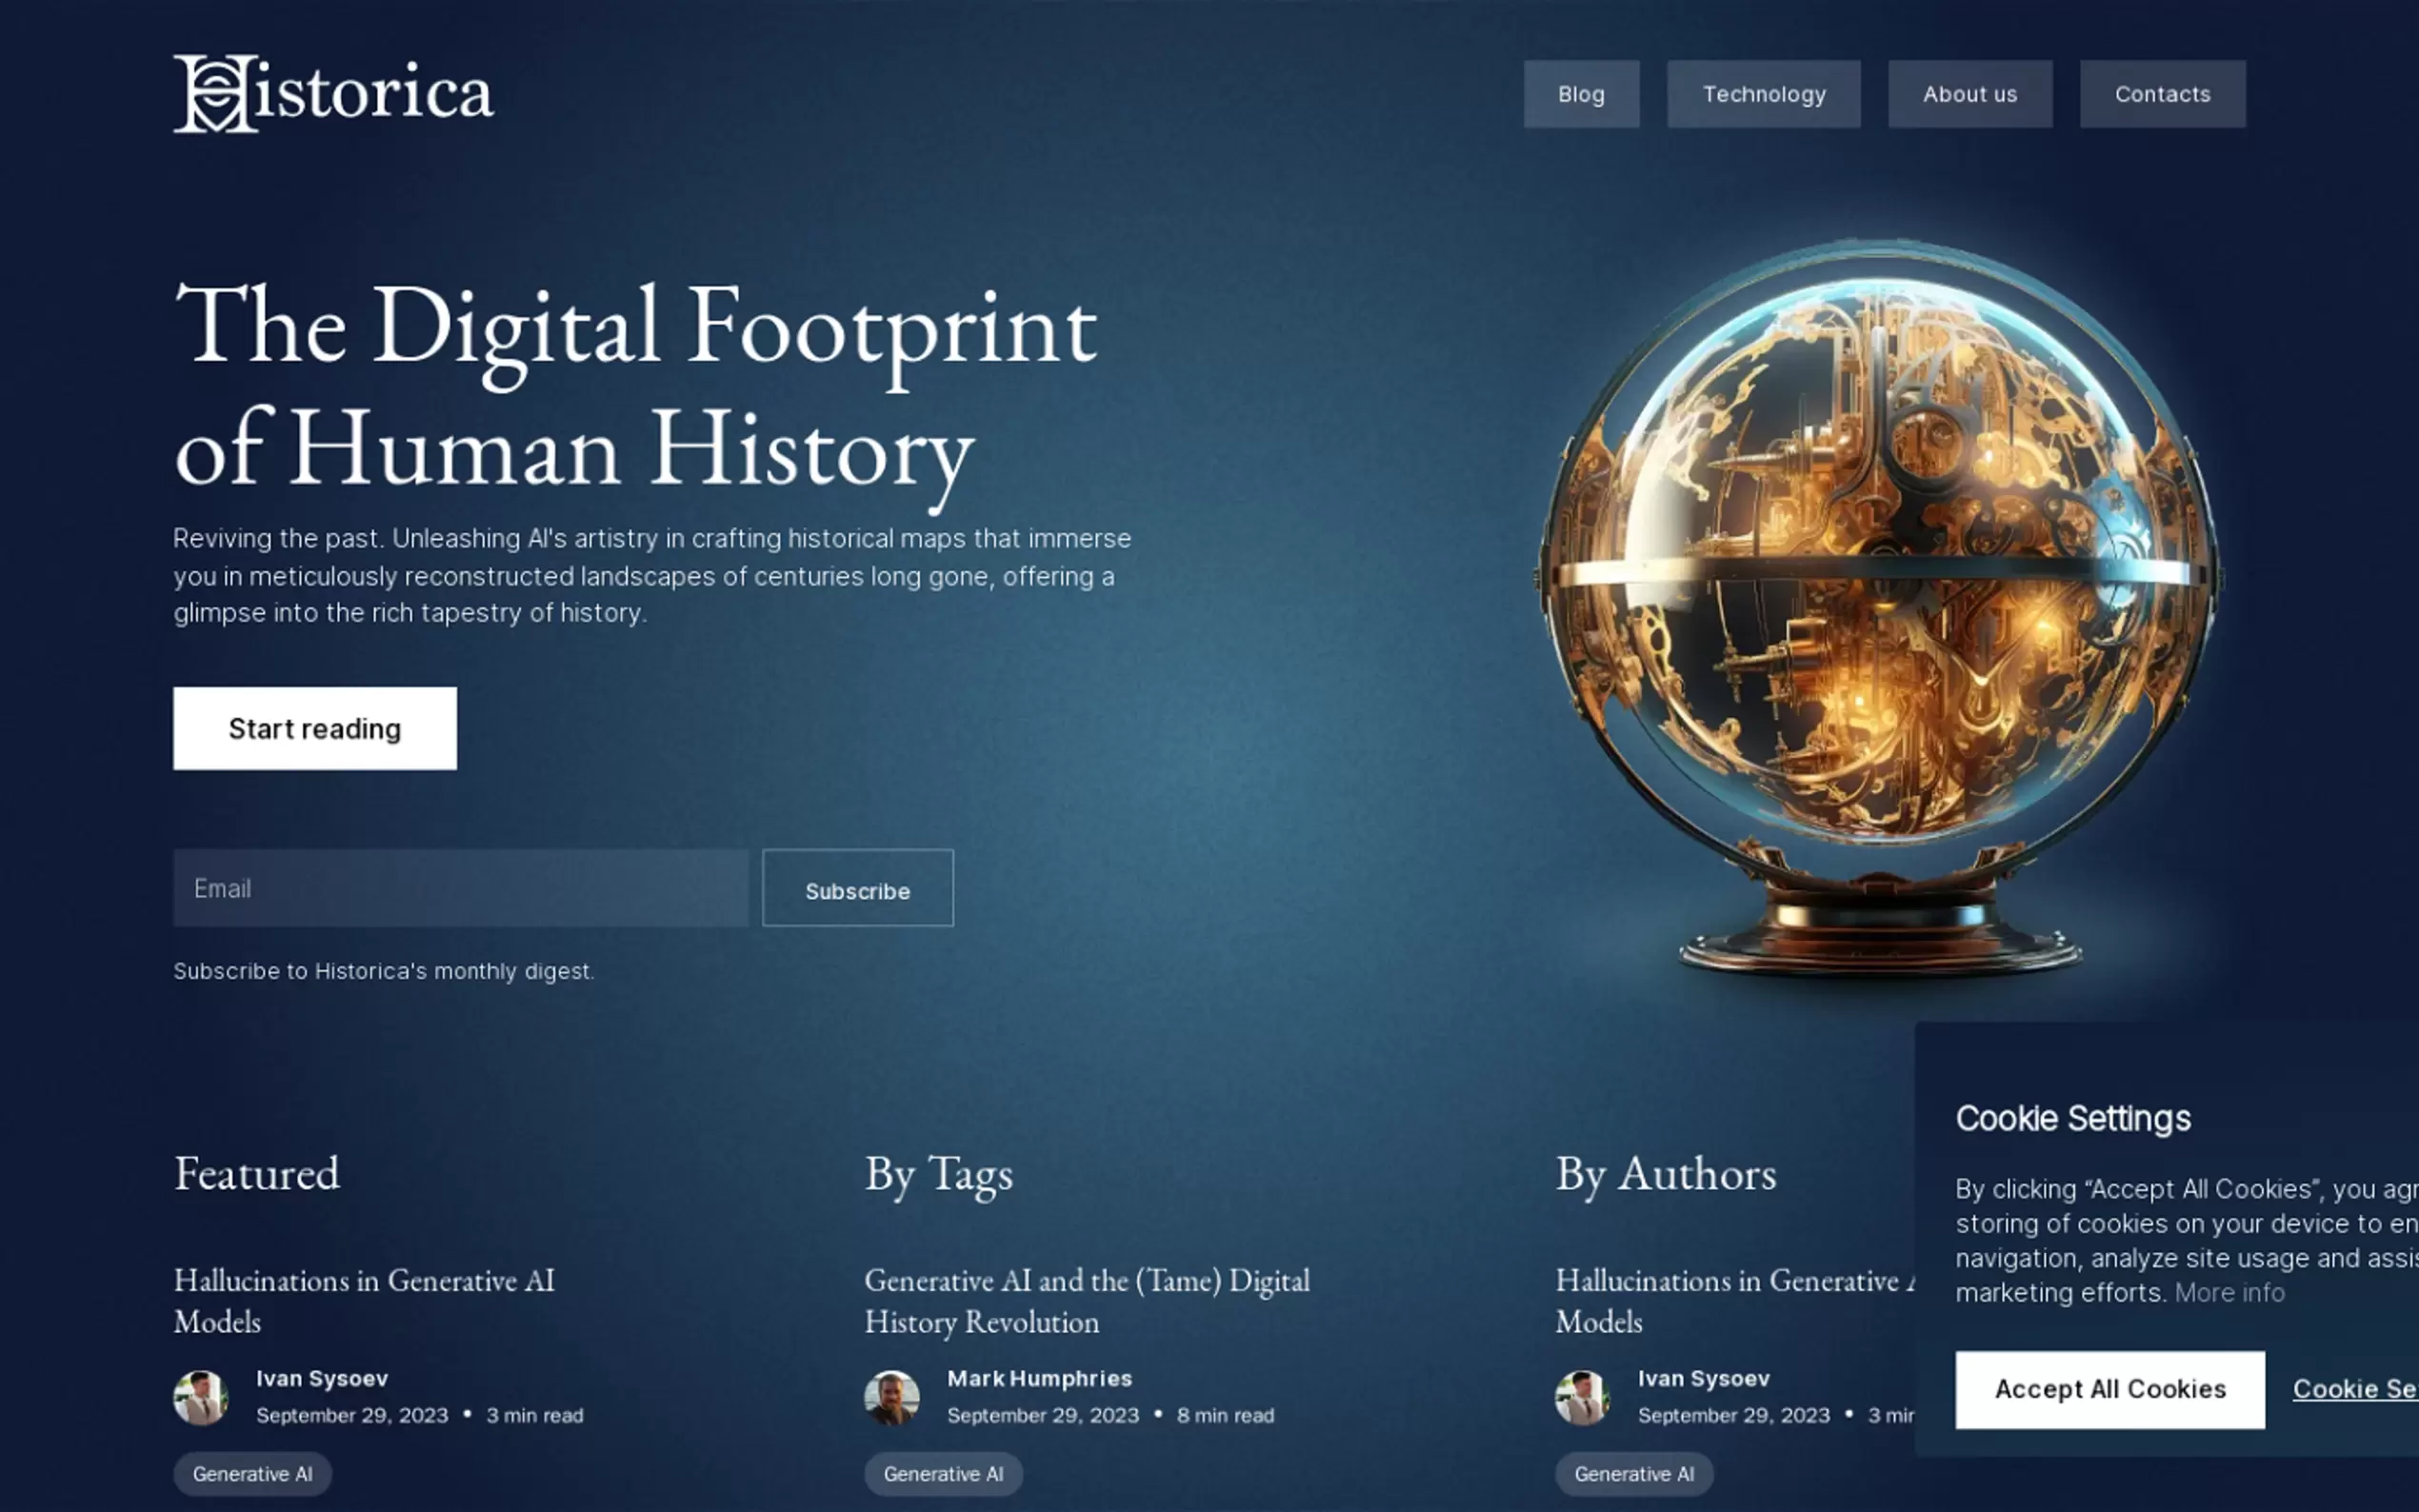Click Mark Humphries avatar
This screenshot has height=1512, width=2419.
[892, 1397]
